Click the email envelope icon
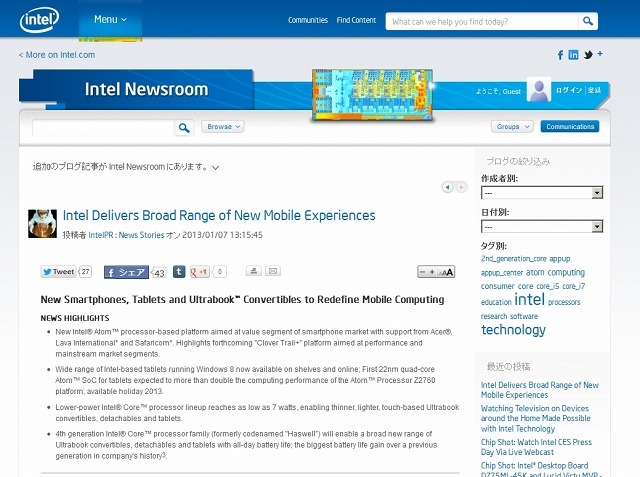This screenshot has width=640, height=477. (x=273, y=271)
